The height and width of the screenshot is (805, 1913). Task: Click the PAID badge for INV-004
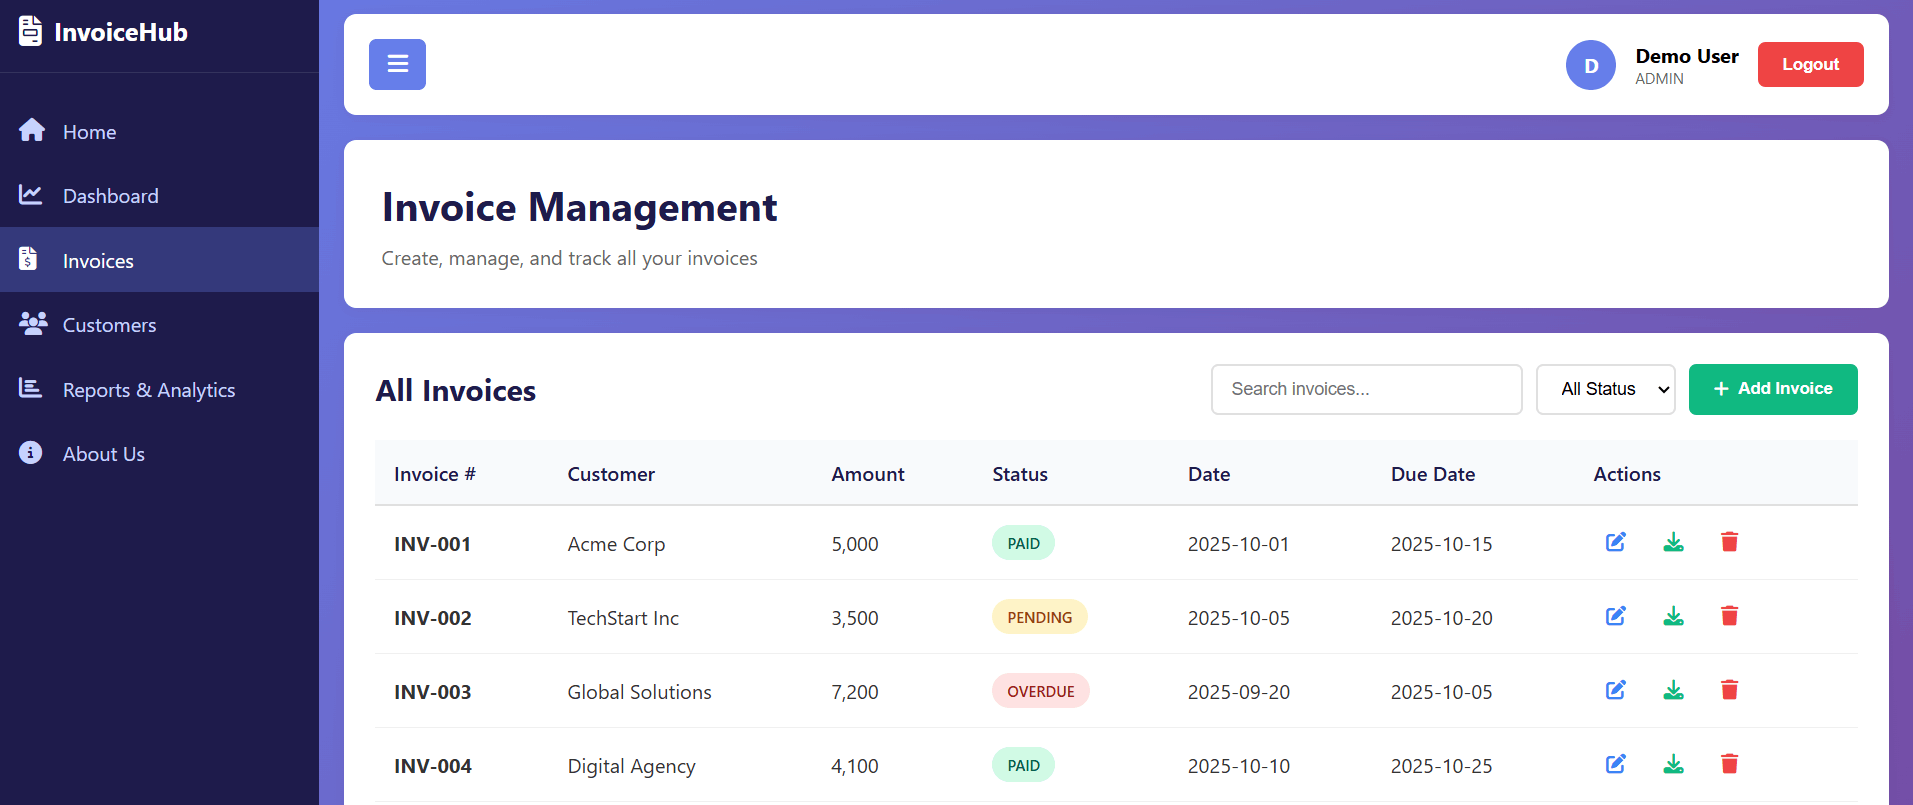tap(1023, 765)
